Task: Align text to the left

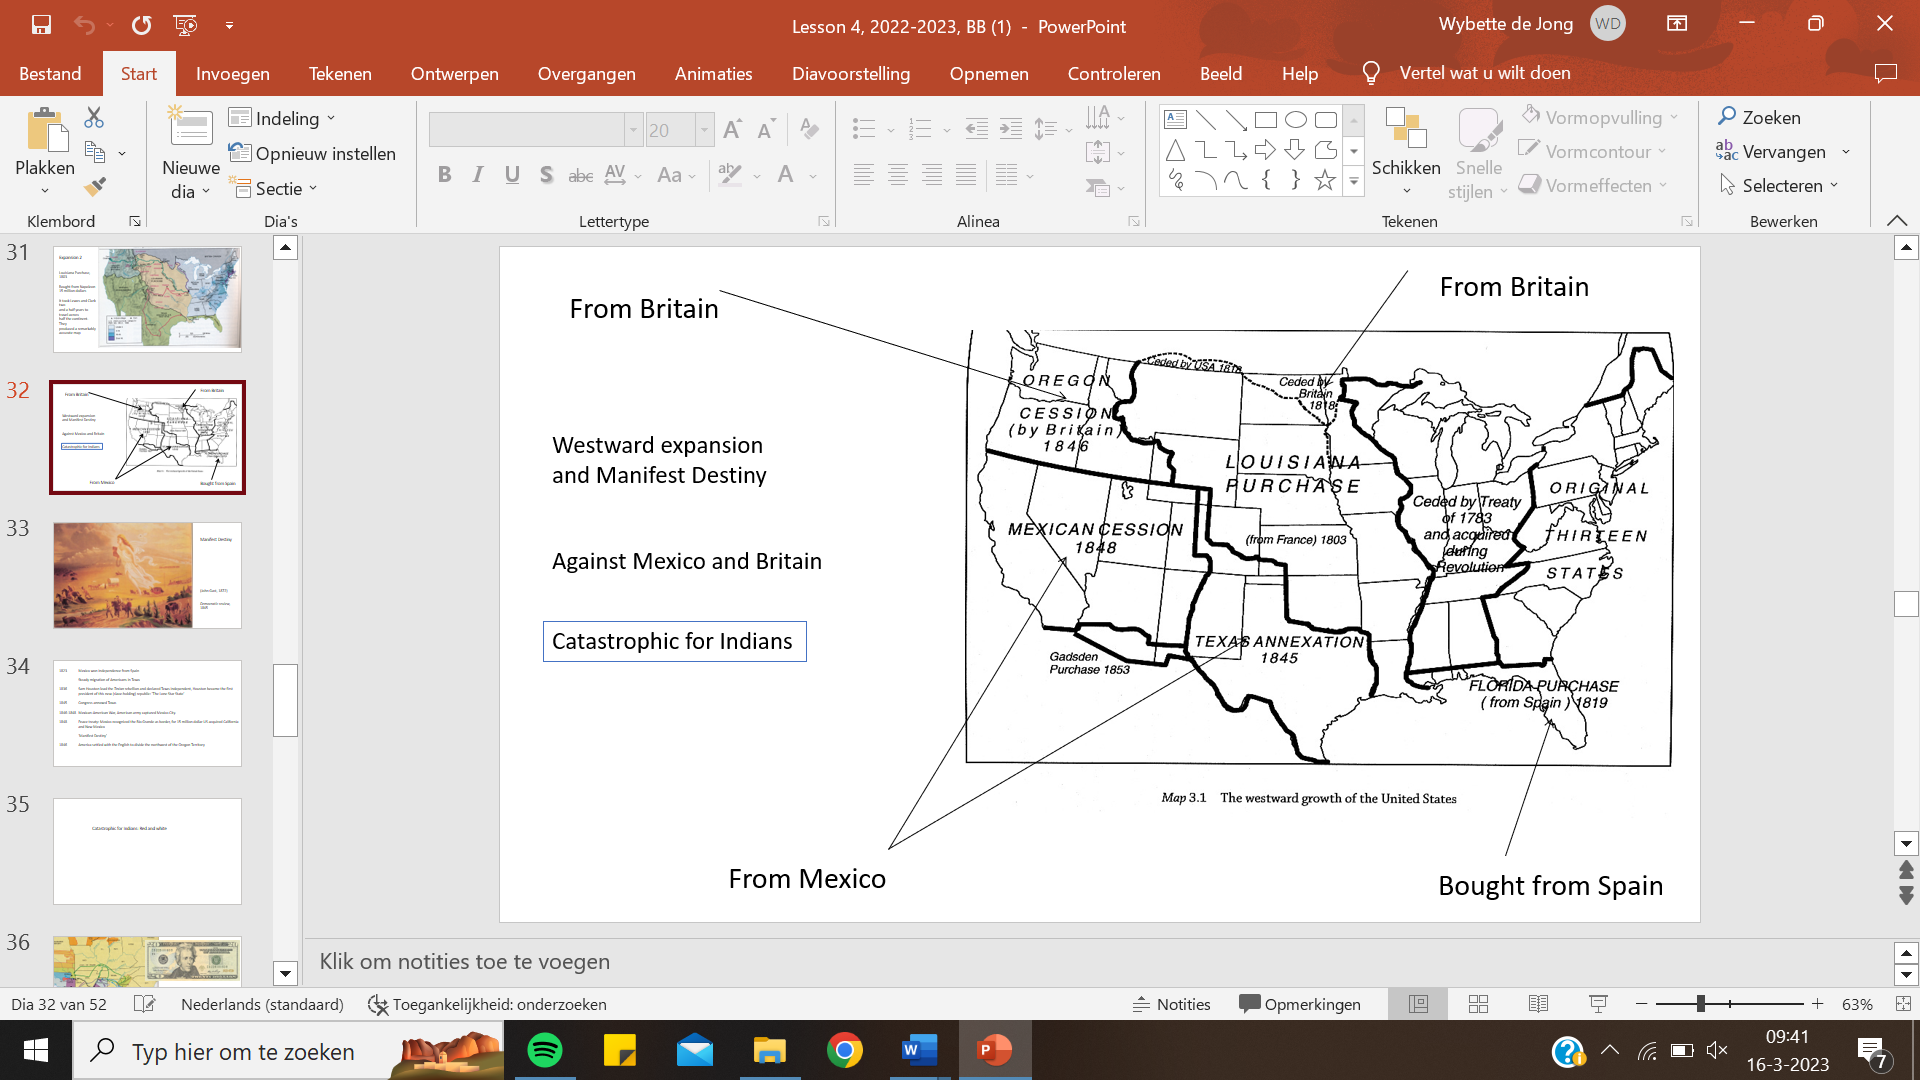Action: click(x=864, y=175)
